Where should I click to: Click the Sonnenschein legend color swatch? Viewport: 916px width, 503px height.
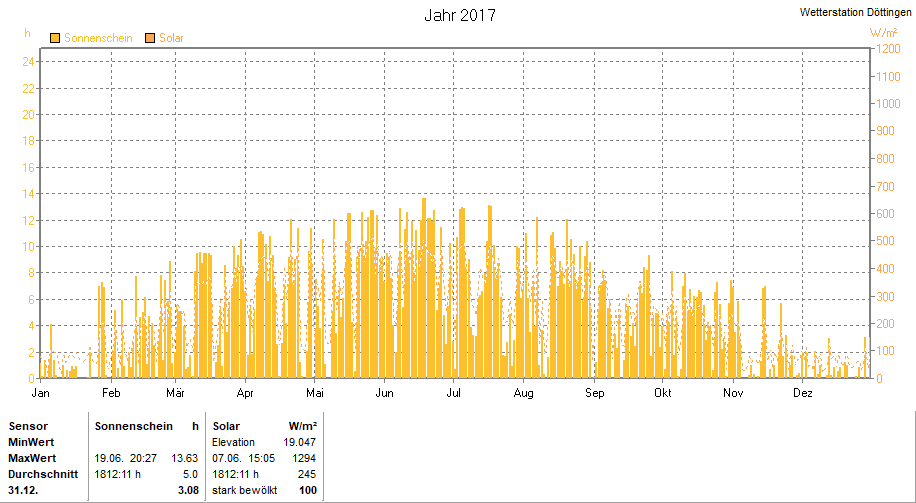(x=55, y=39)
